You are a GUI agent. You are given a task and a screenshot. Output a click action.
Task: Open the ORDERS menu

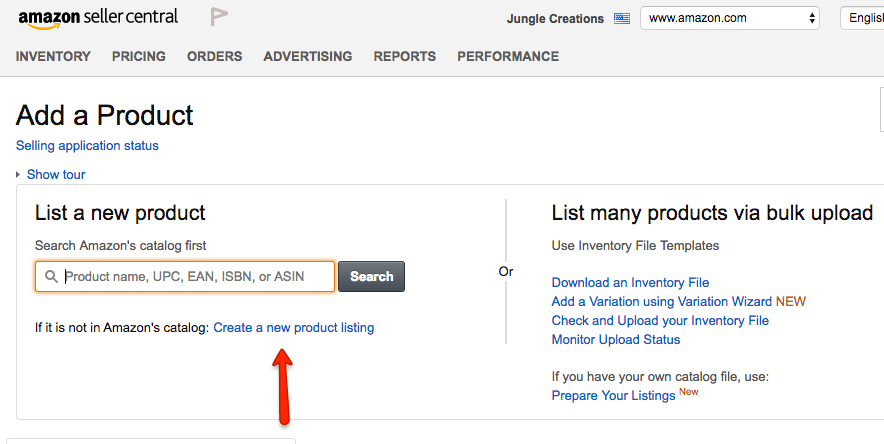(215, 56)
